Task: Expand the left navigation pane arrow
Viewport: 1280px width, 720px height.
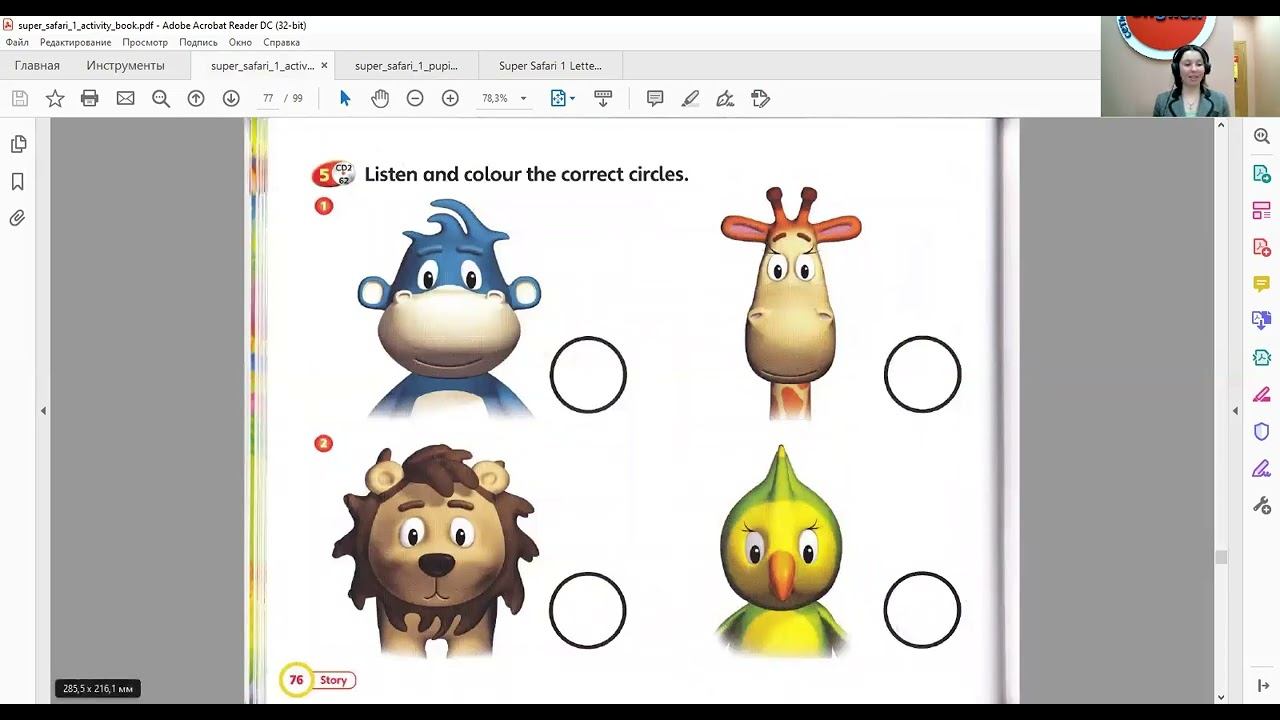Action: 43,411
